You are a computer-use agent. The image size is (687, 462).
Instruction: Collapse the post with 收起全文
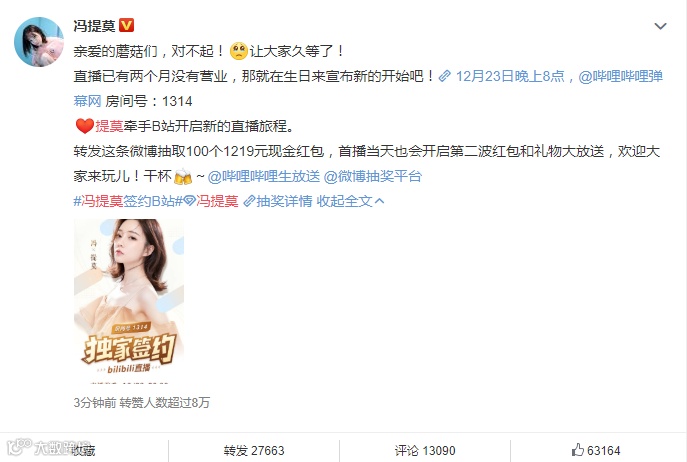[x=351, y=201]
